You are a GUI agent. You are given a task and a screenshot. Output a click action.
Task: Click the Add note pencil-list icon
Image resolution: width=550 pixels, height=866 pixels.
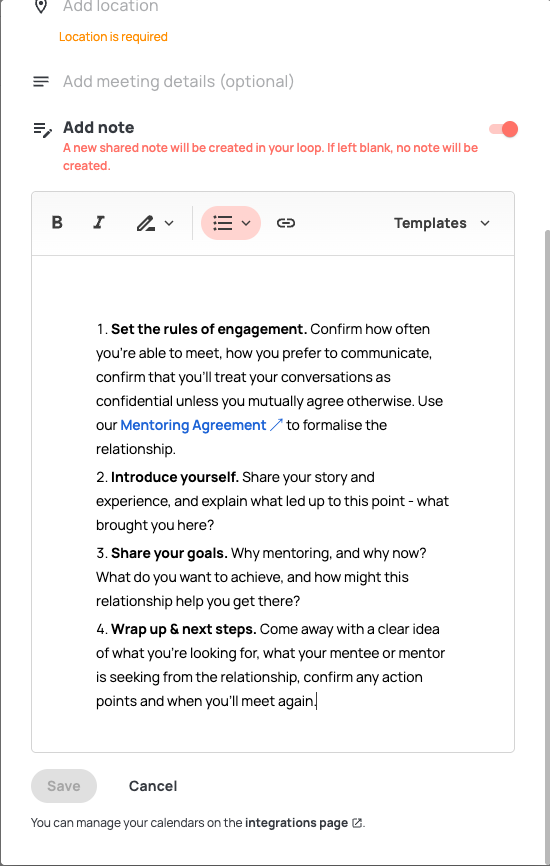coord(43,129)
